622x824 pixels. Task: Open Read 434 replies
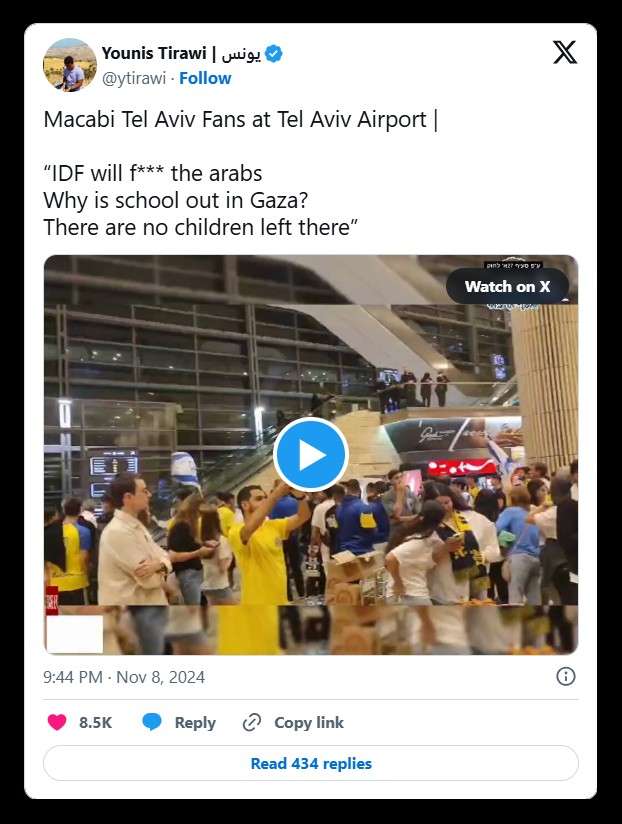click(x=311, y=763)
